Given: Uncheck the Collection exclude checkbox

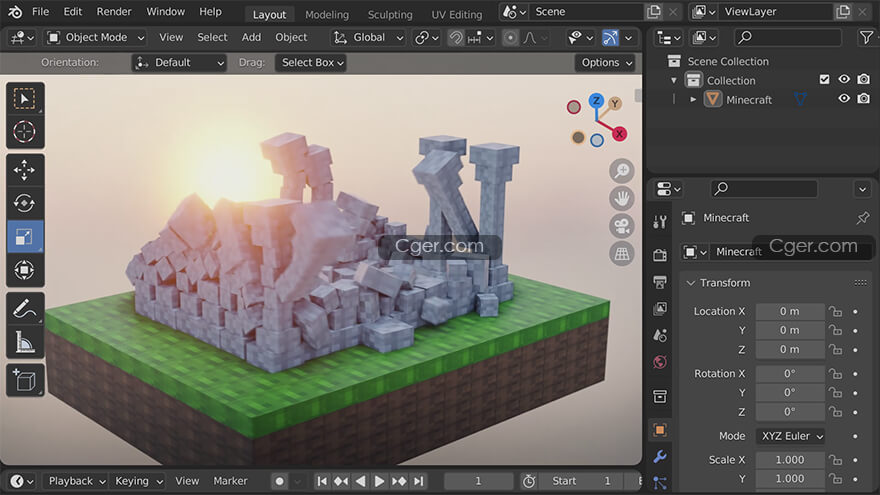Looking at the screenshot, I should [824, 80].
